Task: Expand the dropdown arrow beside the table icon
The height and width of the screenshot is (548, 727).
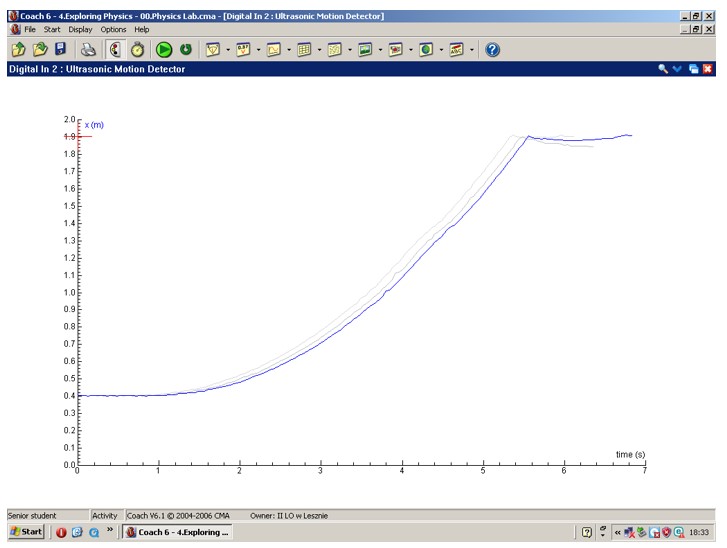Action: 320,49
